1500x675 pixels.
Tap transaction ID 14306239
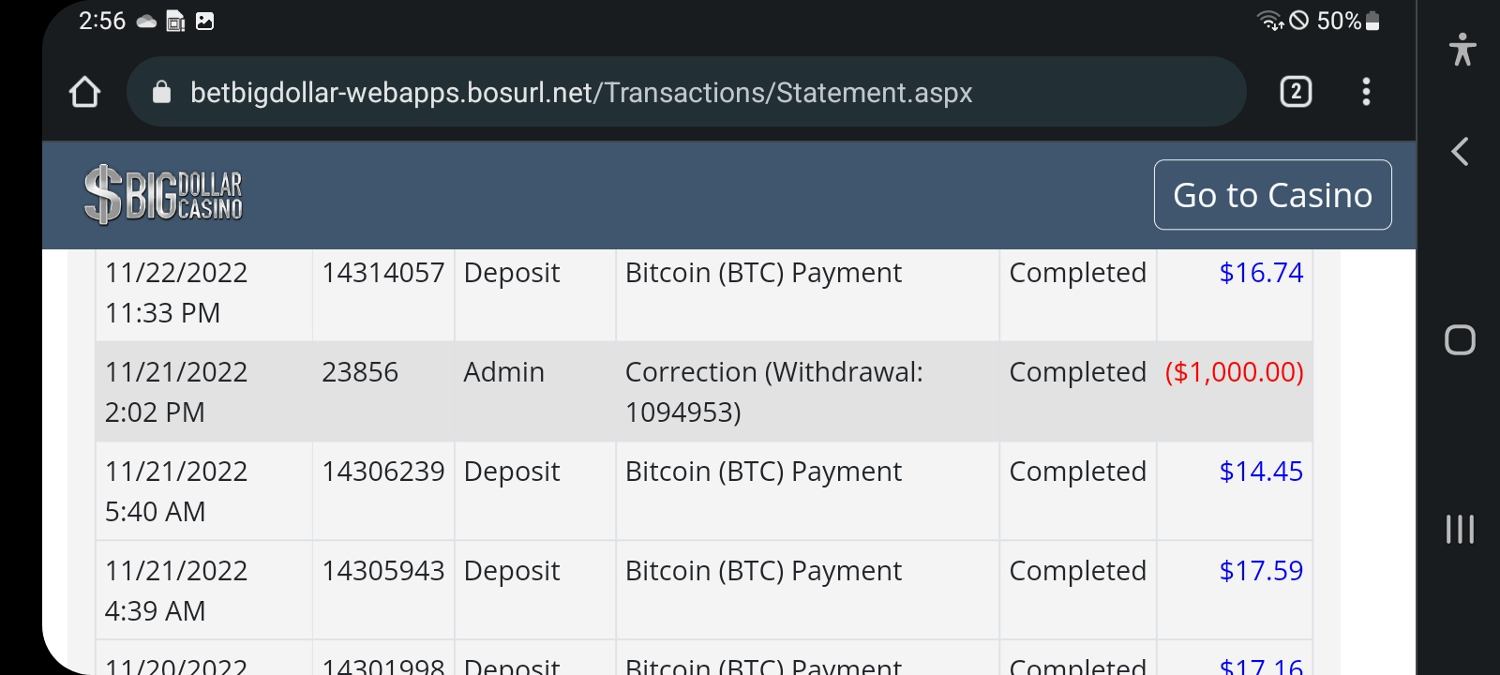(383, 471)
